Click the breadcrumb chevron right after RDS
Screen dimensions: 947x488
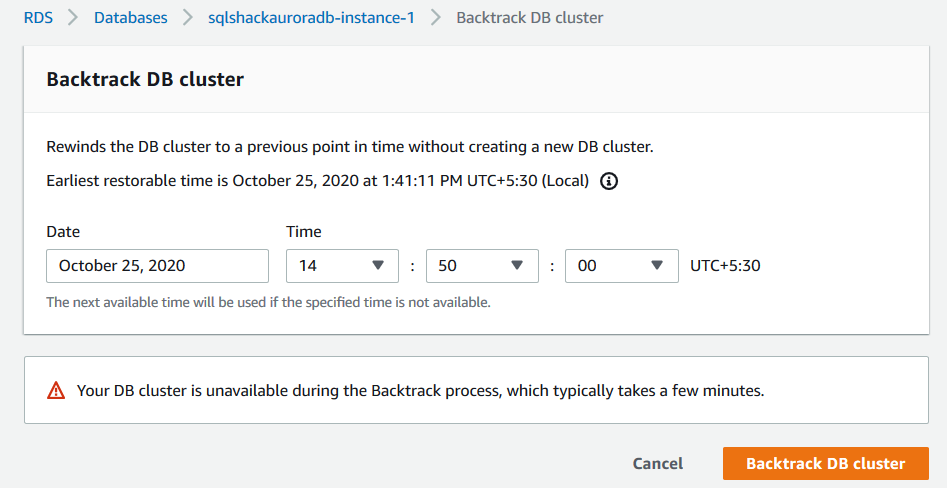72,18
